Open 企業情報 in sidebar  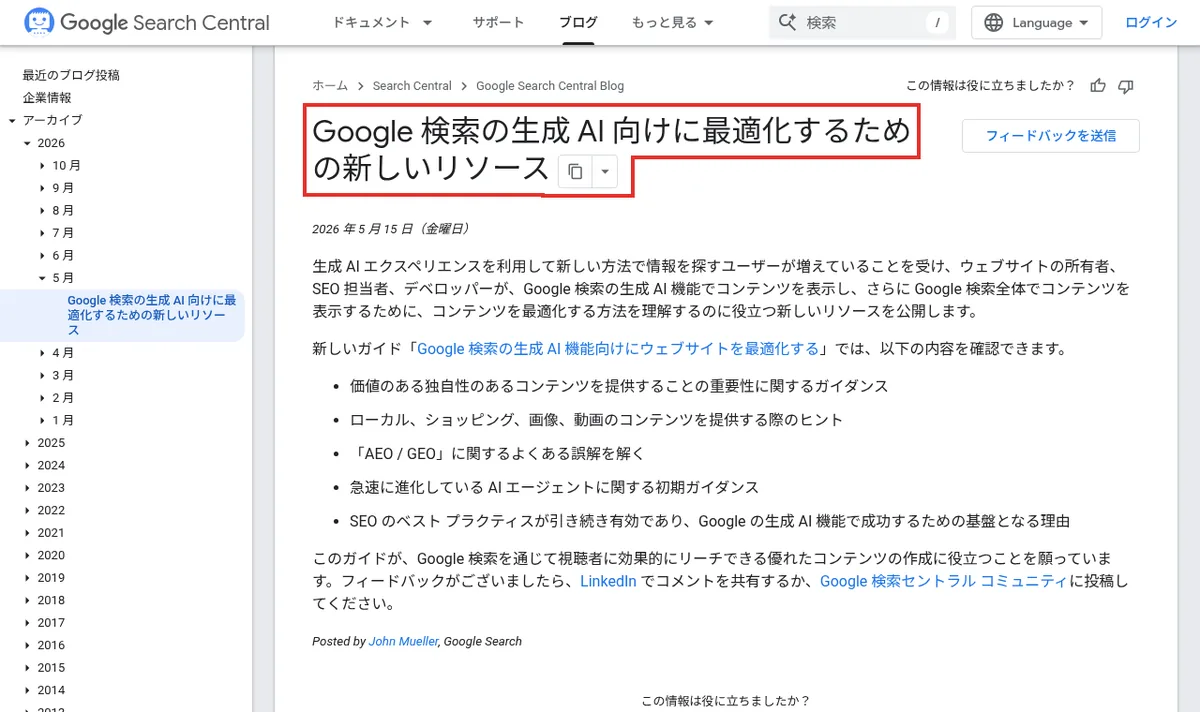point(47,98)
